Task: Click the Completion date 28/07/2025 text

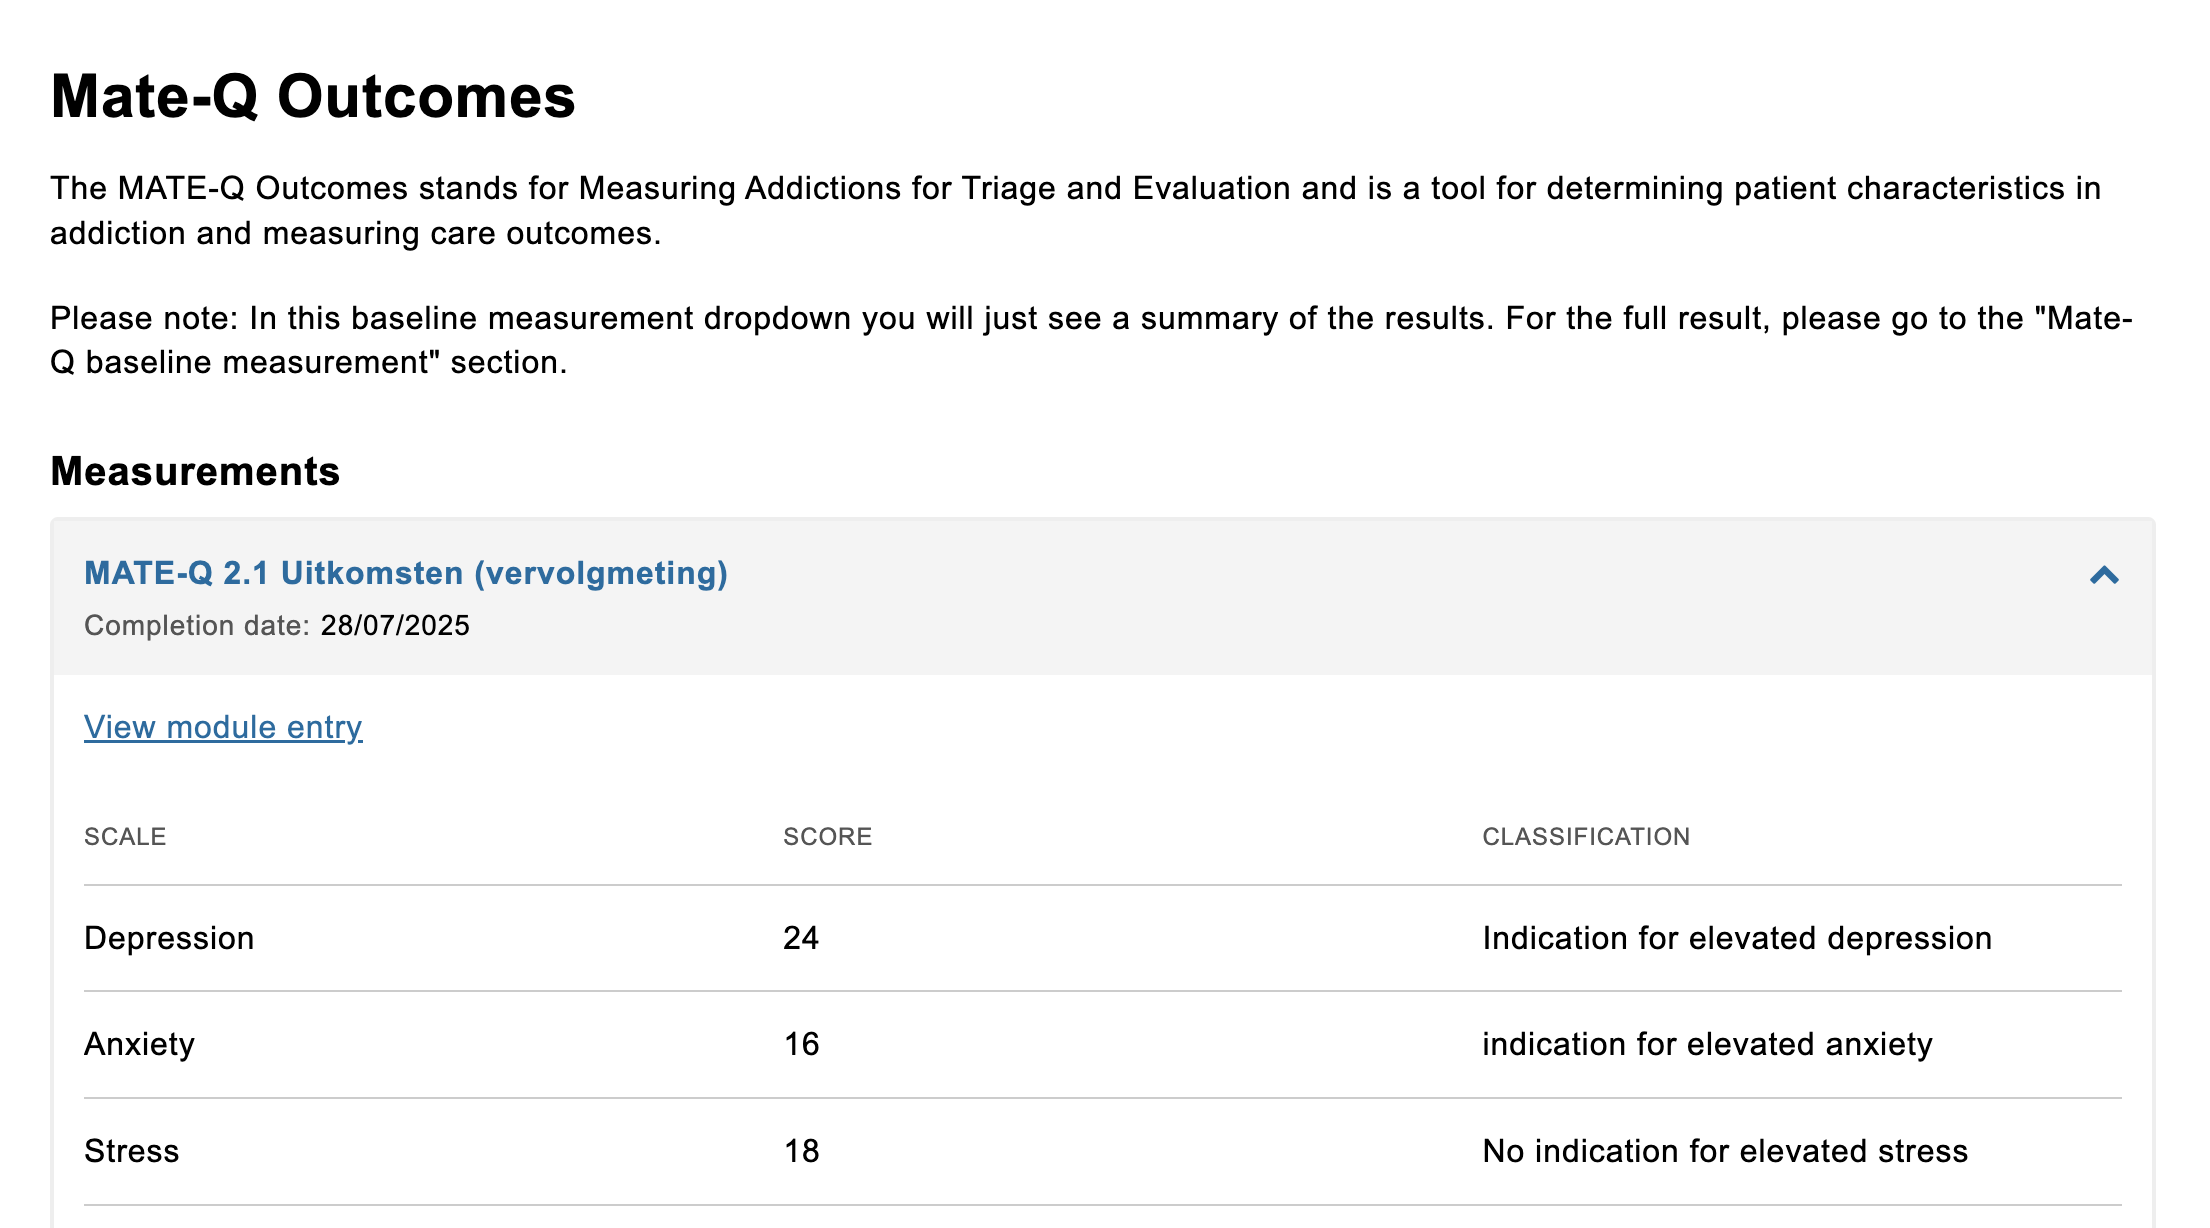Action: (x=277, y=625)
